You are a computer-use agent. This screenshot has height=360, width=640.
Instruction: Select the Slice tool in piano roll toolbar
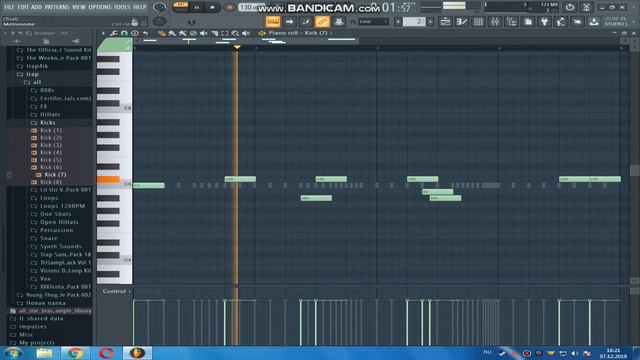tap(214, 33)
